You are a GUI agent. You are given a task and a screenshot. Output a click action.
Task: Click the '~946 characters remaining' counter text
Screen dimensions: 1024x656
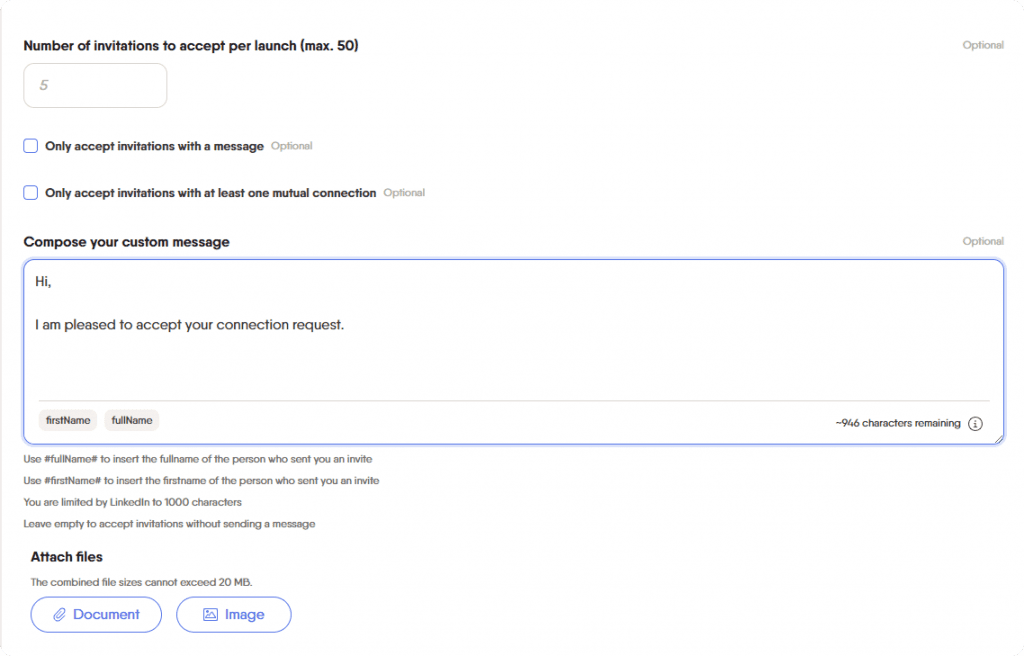click(x=898, y=423)
